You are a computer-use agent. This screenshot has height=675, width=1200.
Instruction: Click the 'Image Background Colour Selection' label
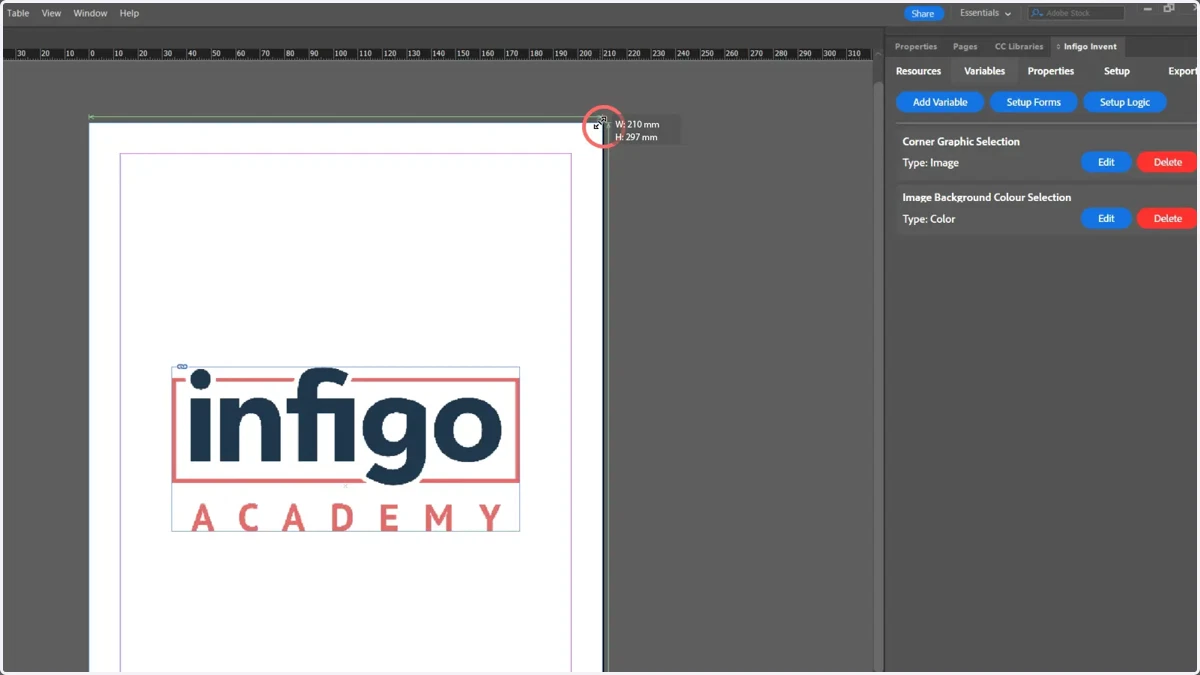coord(986,198)
